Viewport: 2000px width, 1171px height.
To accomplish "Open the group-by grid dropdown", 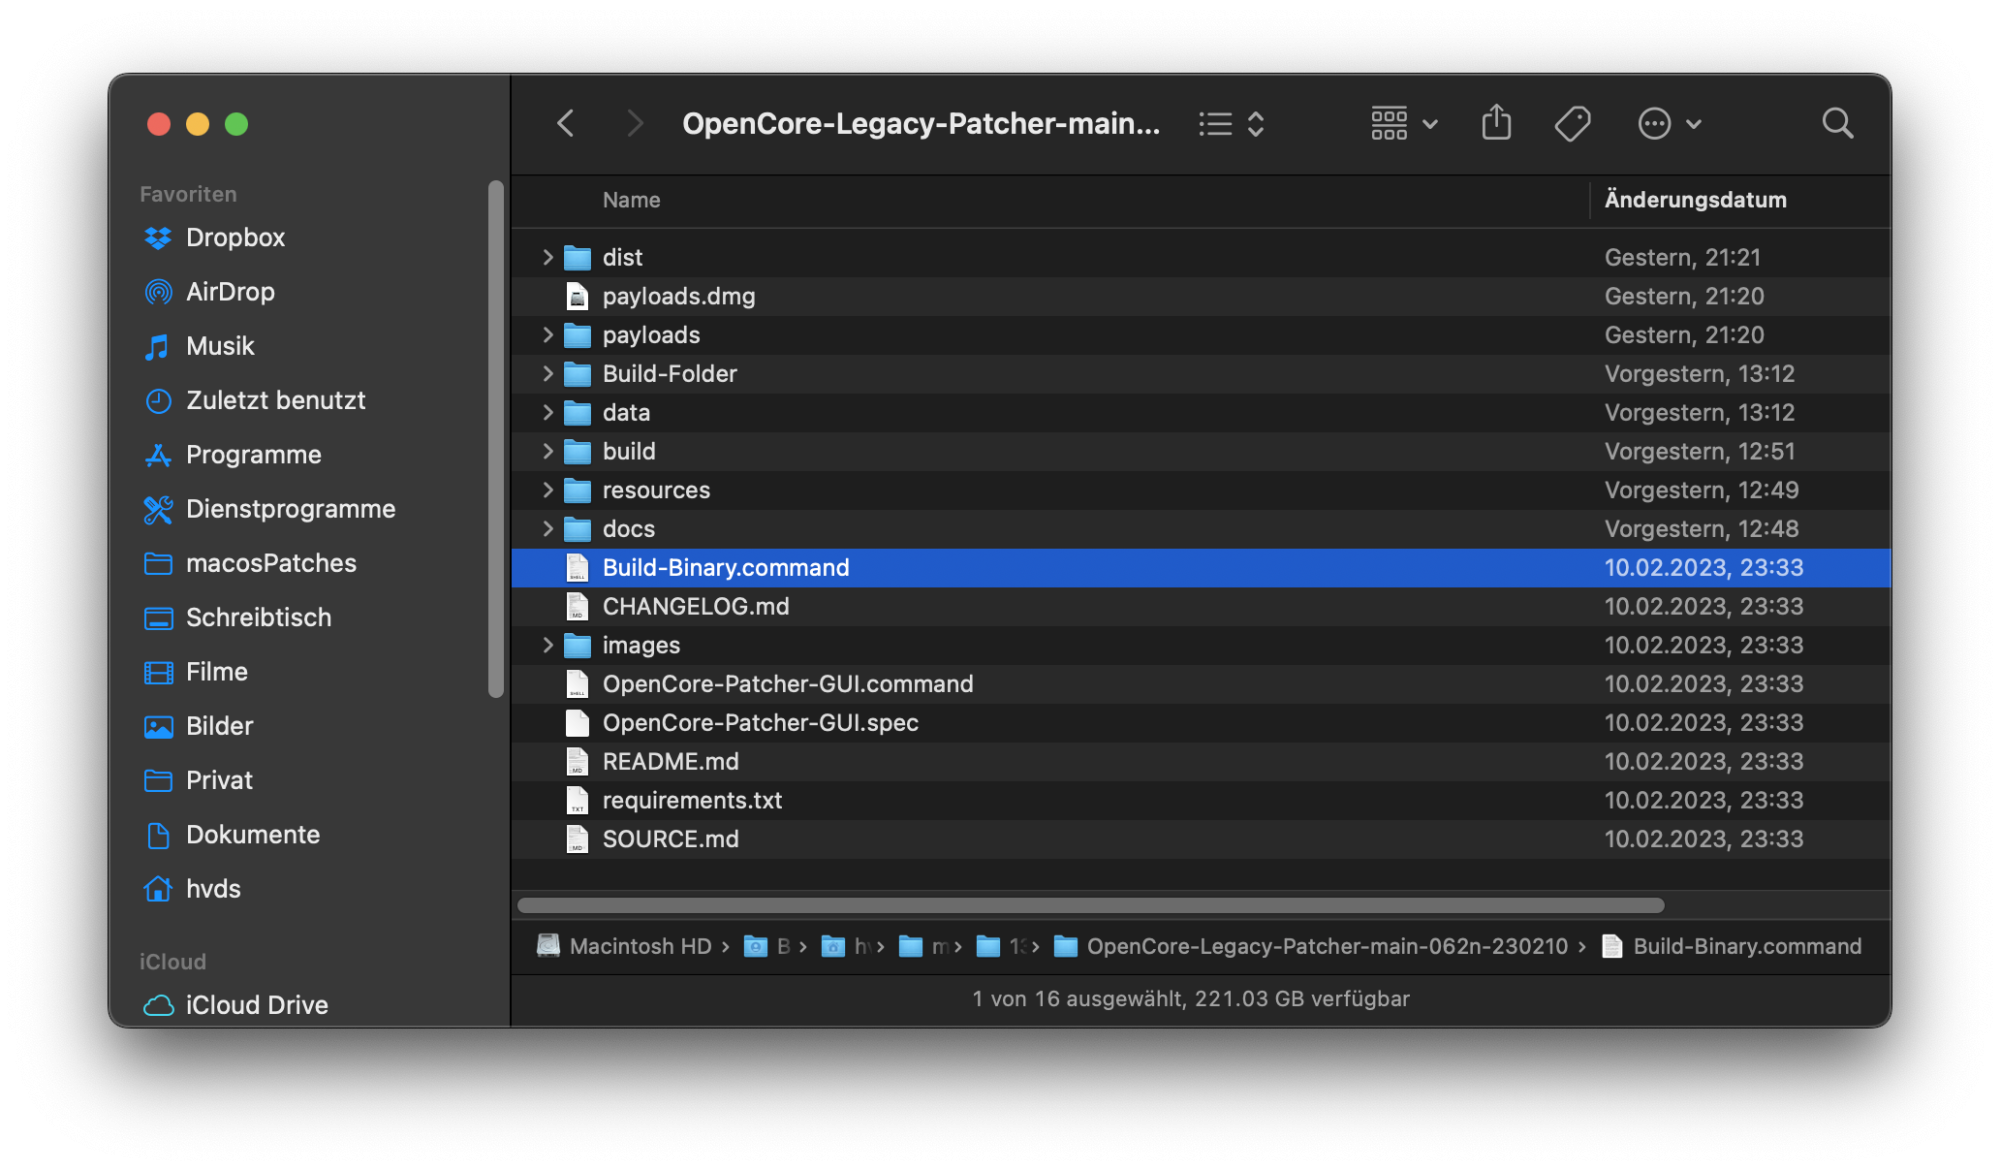I will pos(1403,124).
